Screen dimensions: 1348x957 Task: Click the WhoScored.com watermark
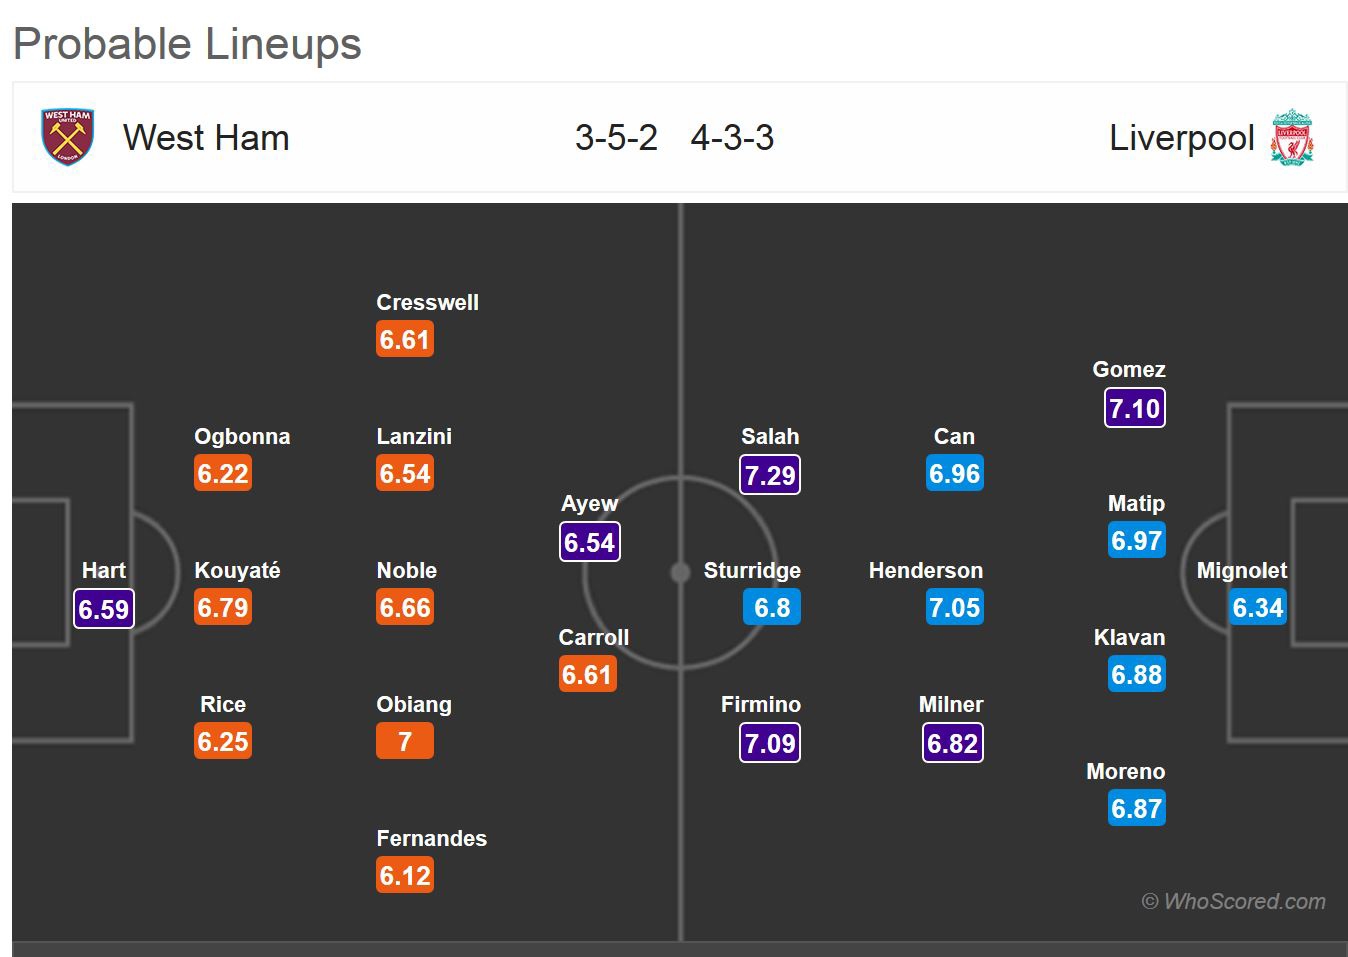click(x=1234, y=901)
